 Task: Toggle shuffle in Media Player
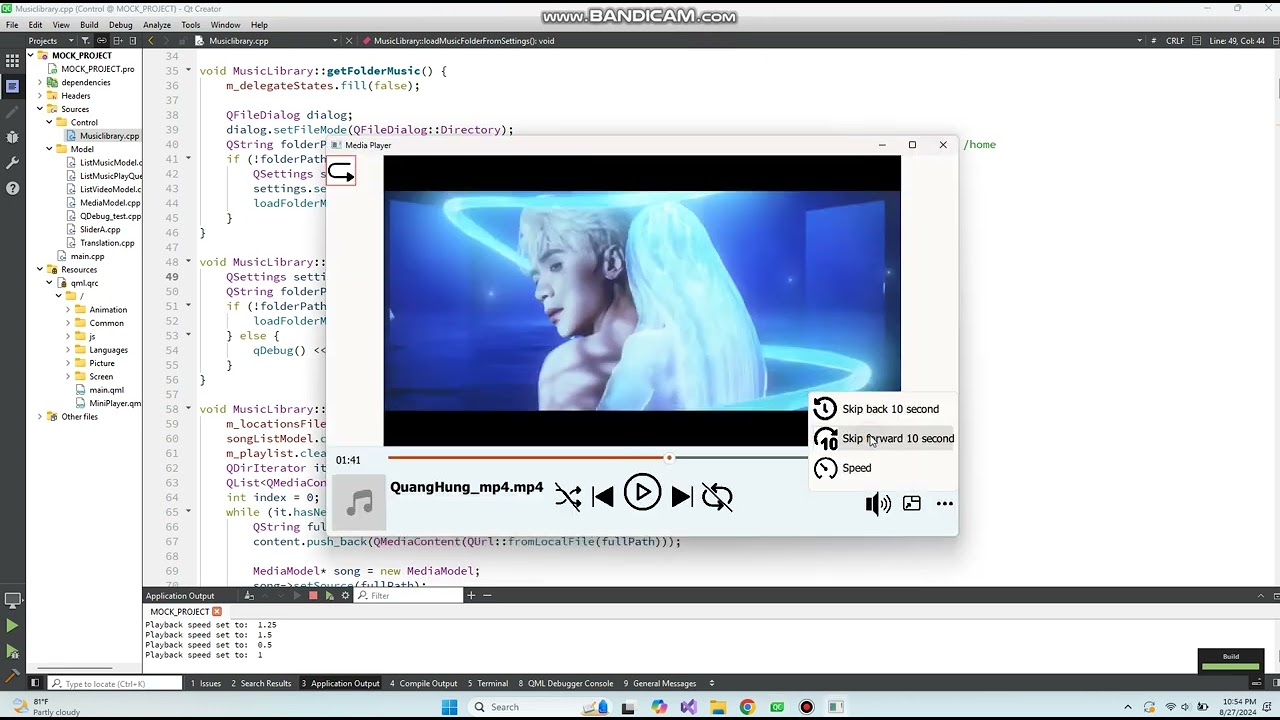(x=567, y=497)
